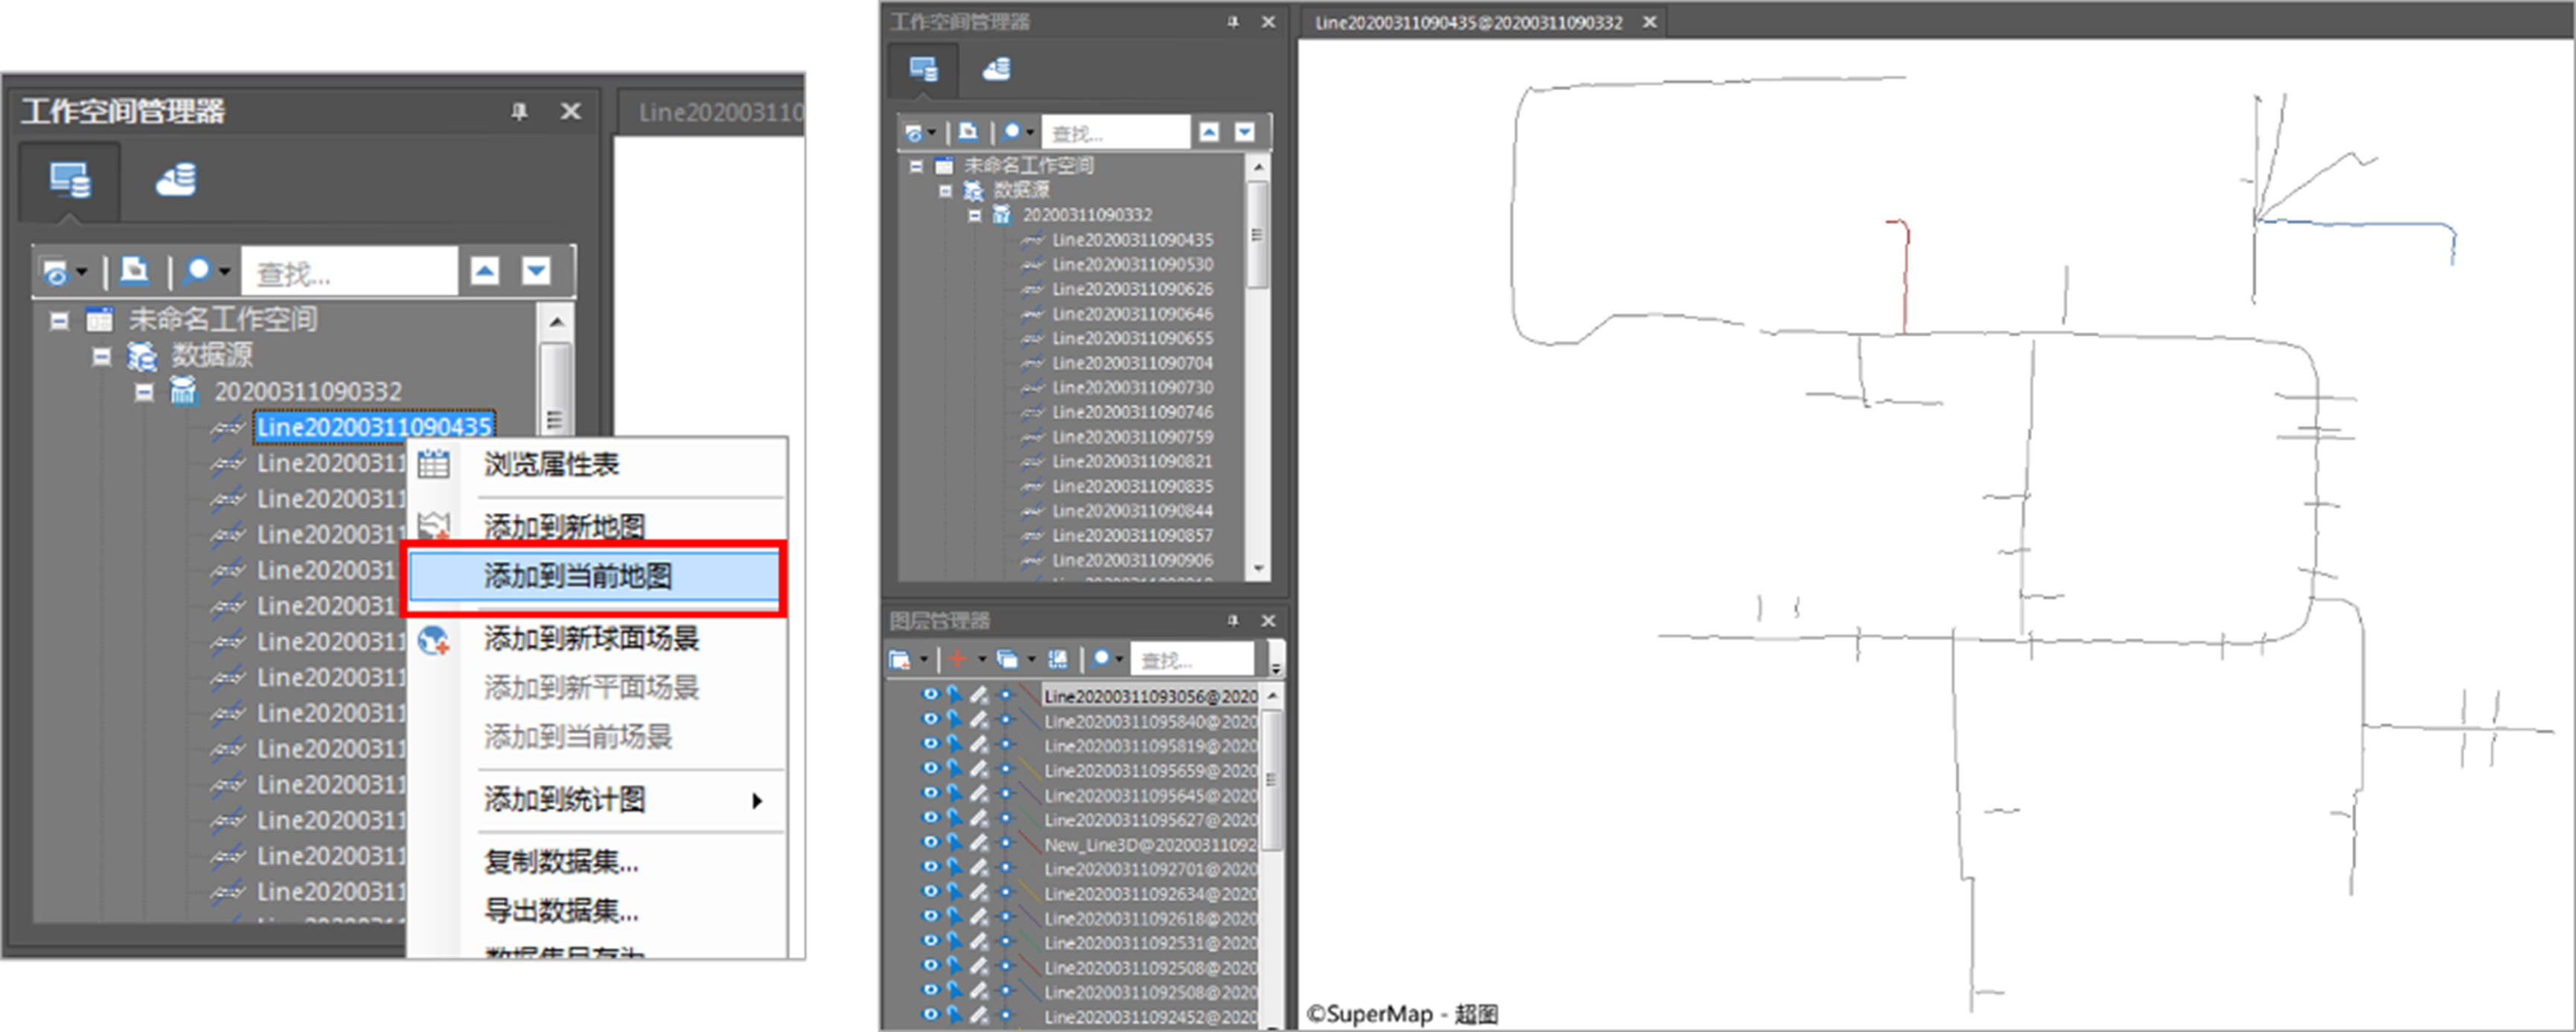The height and width of the screenshot is (1032, 2576).
Task: Hide layer Line20200311095840 via its eye icon
Action: pyautogui.click(x=930, y=719)
